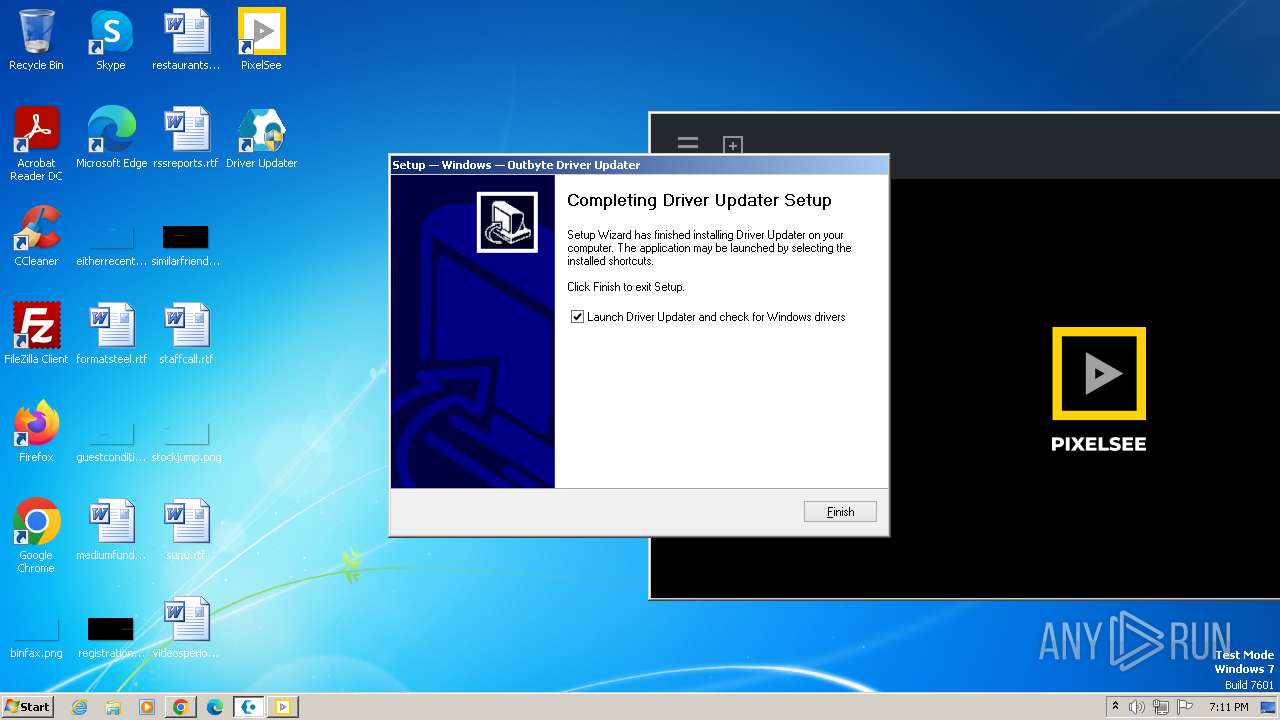1280x720 pixels.
Task: Select the sunu.rtf document icon
Action: [x=186, y=530]
